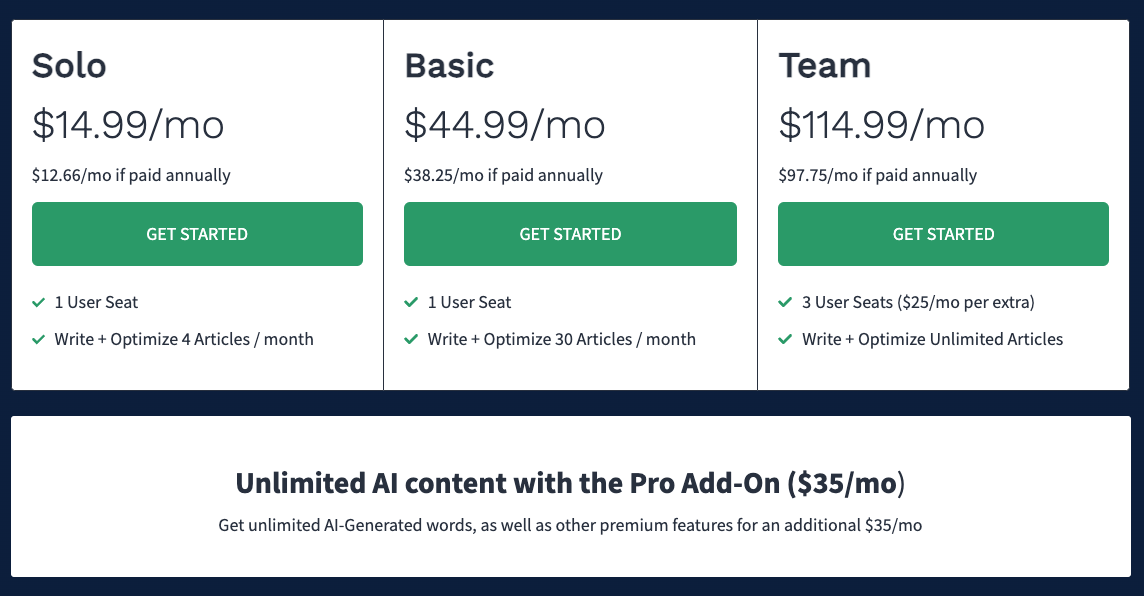
Task: Choose Get Started for the Team plan
Action: point(943,234)
